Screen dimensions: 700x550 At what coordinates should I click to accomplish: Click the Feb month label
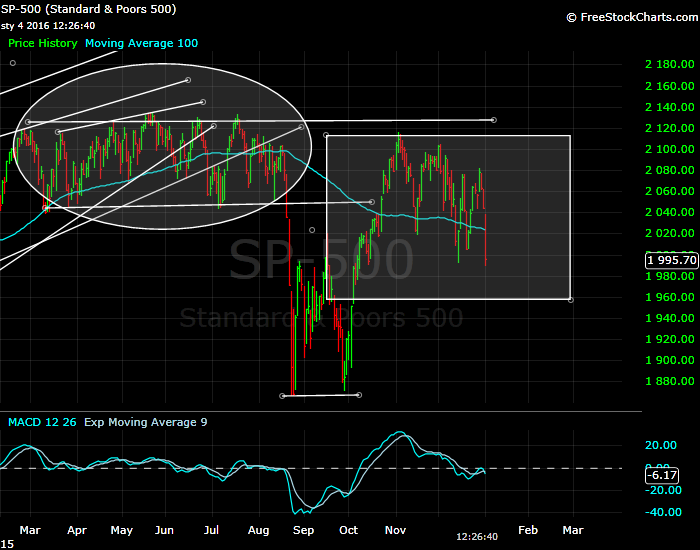[528, 530]
